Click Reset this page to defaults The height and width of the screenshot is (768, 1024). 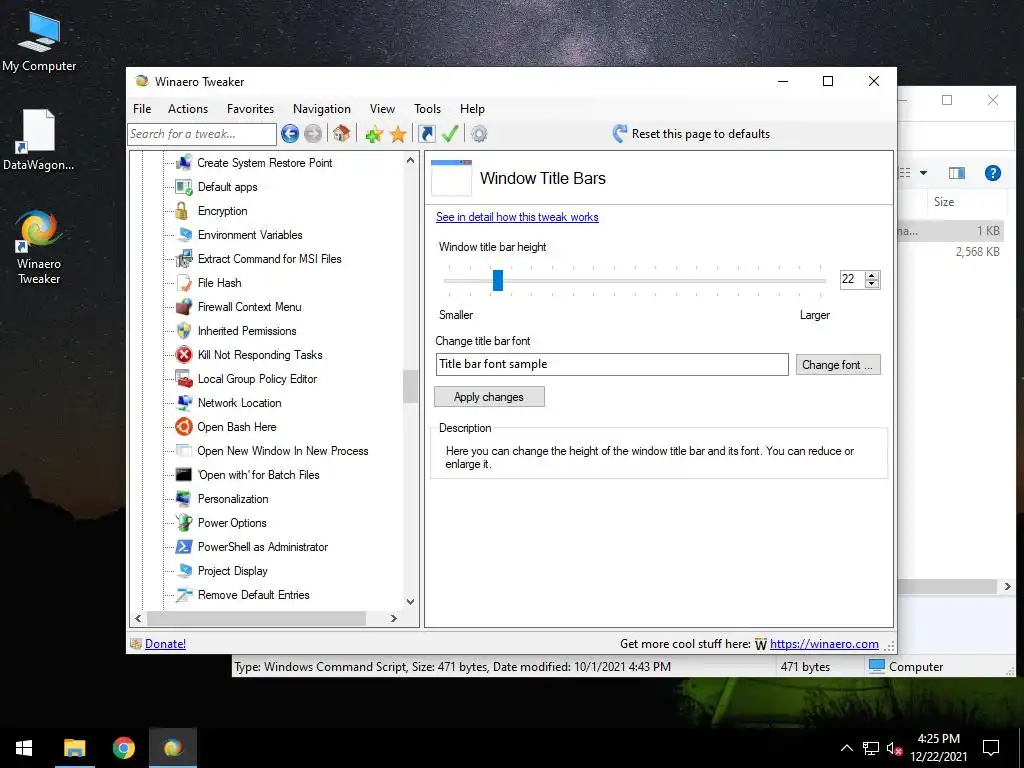pos(692,134)
